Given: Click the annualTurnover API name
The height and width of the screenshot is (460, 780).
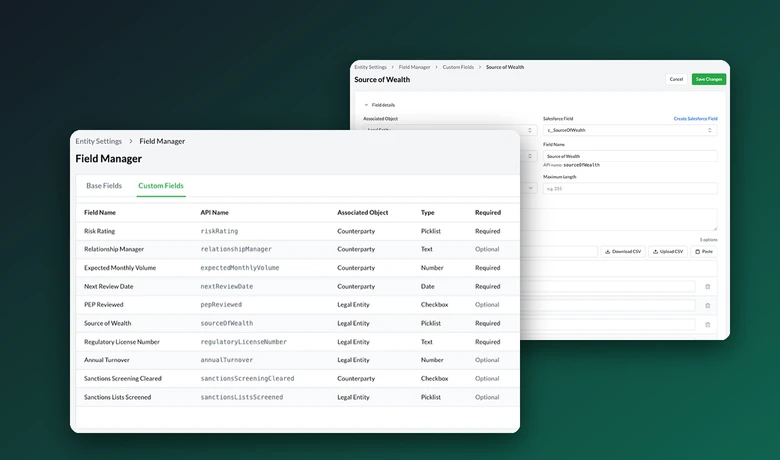Looking at the screenshot, I should pyautogui.click(x=226, y=360).
